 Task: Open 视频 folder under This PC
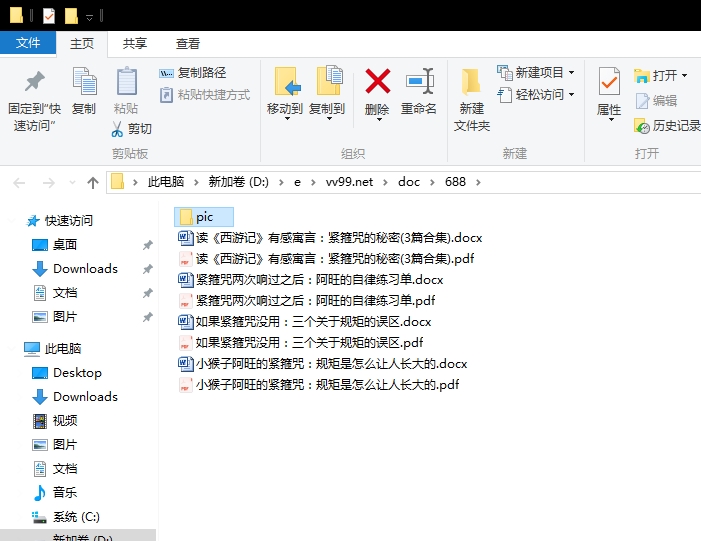point(55,421)
